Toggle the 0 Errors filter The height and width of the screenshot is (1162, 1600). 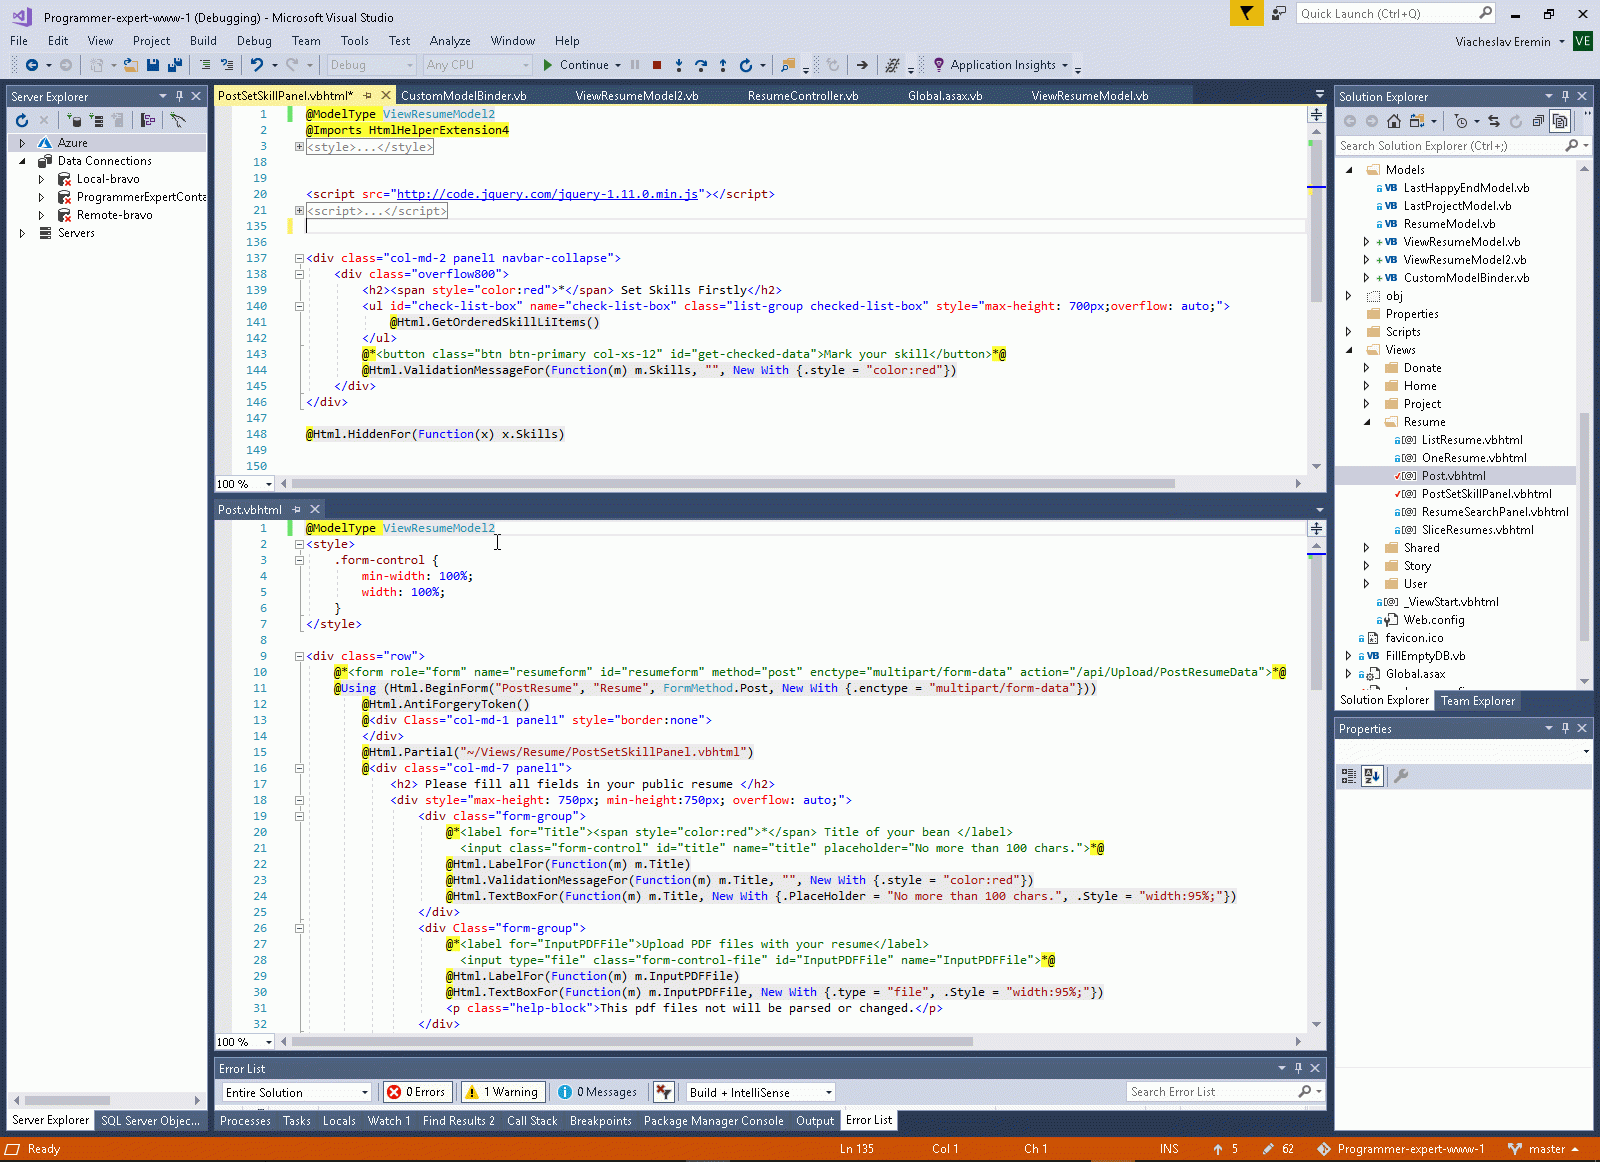[x=416, y=1092]
